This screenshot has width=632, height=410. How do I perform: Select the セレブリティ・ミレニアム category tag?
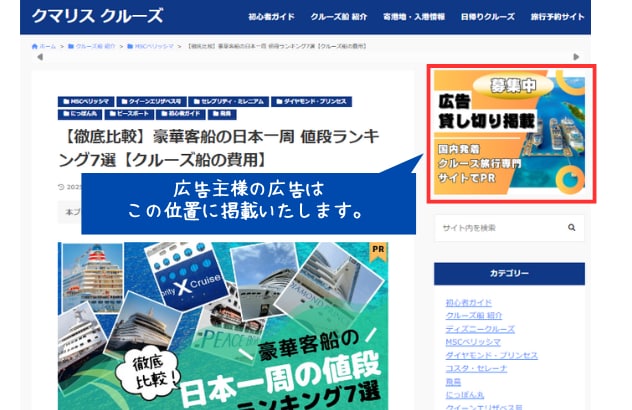pyautogui.click(x=229, y=102)
